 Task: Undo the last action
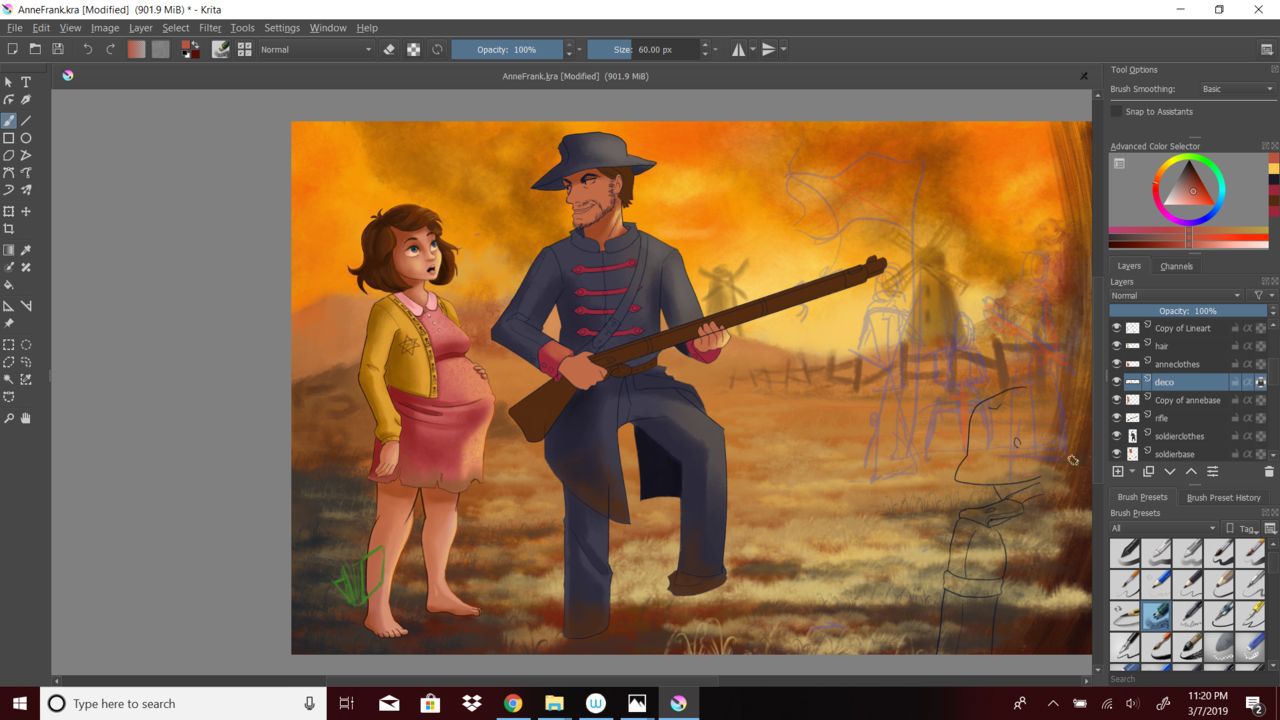[87, 49]
